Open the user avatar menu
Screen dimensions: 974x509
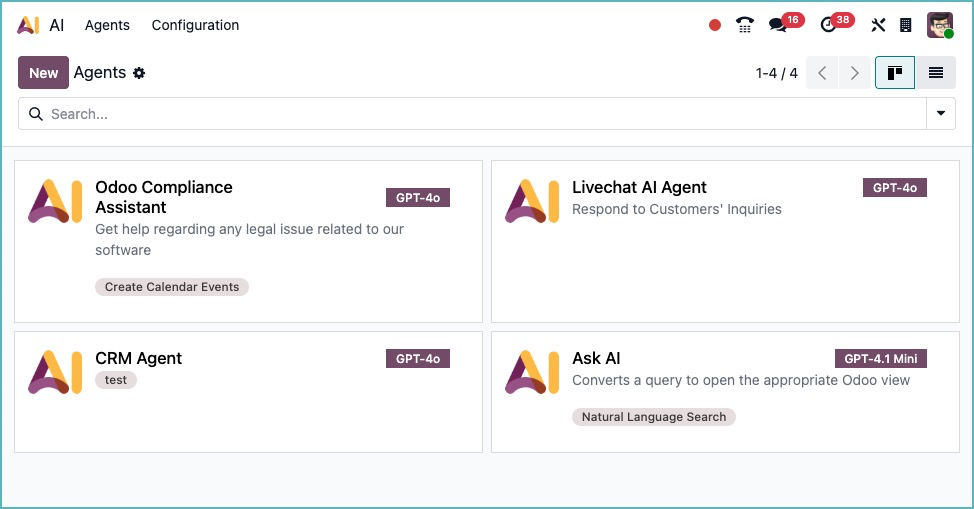939,25
